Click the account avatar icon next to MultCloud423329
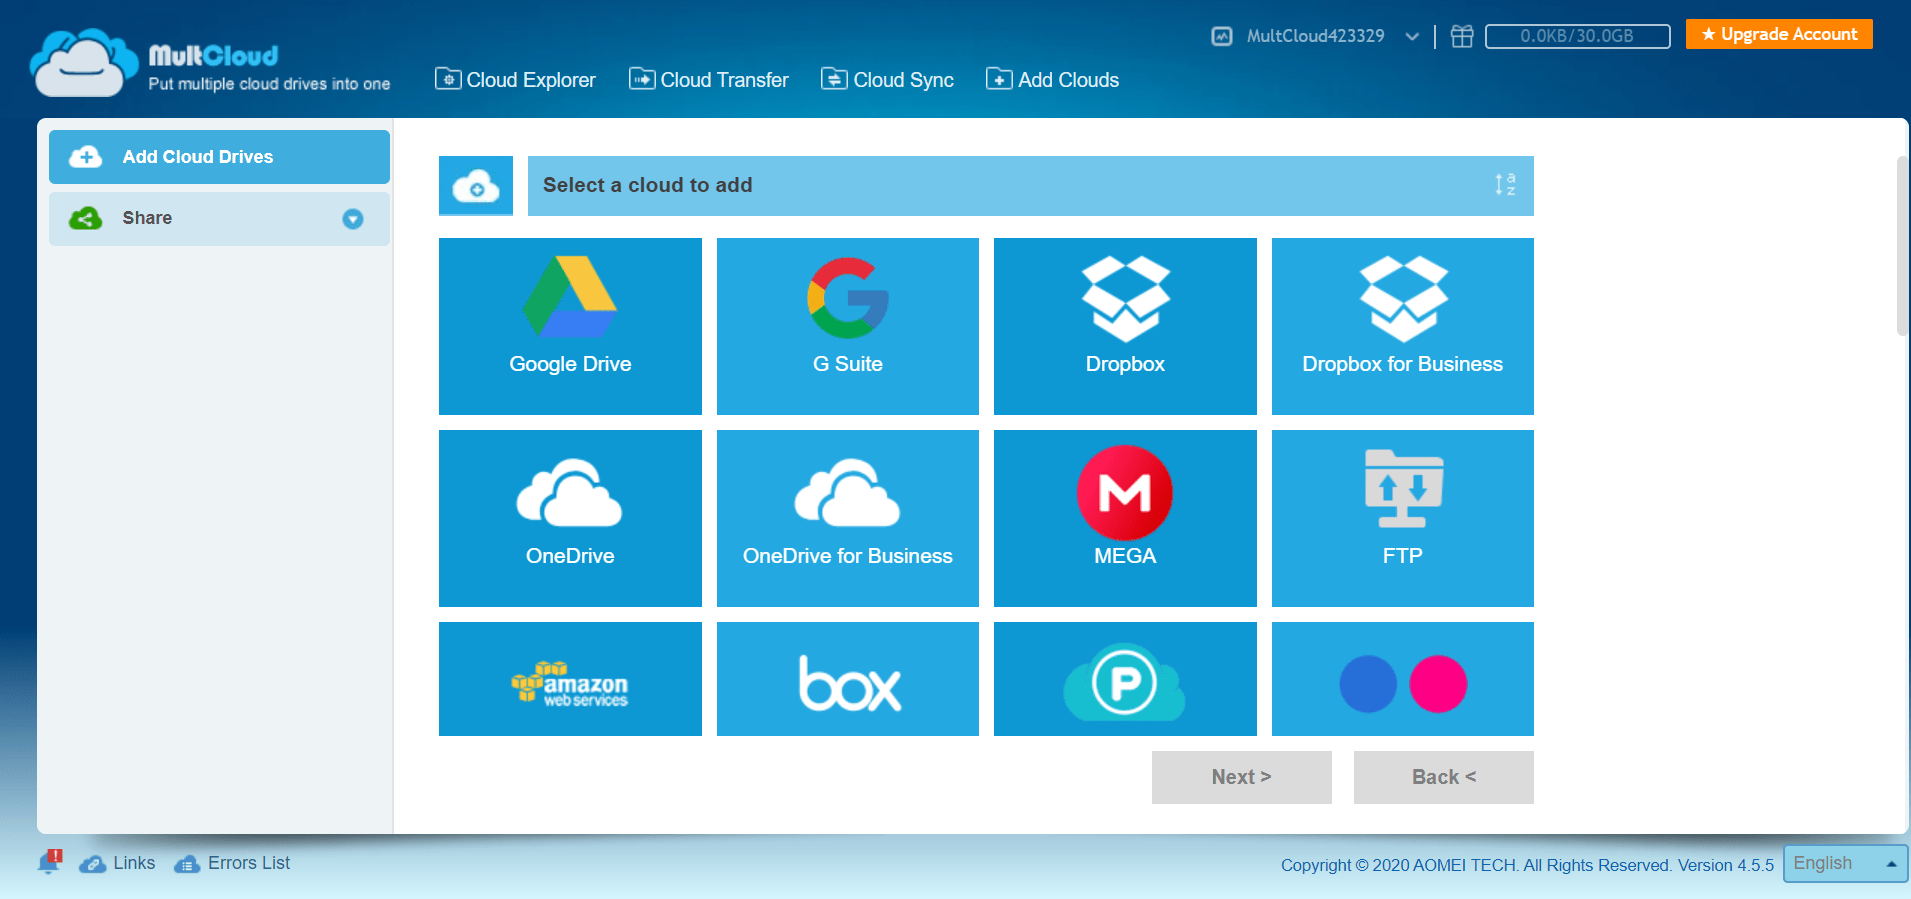Screen dimensions: 1911x899 pos(1222,37)
